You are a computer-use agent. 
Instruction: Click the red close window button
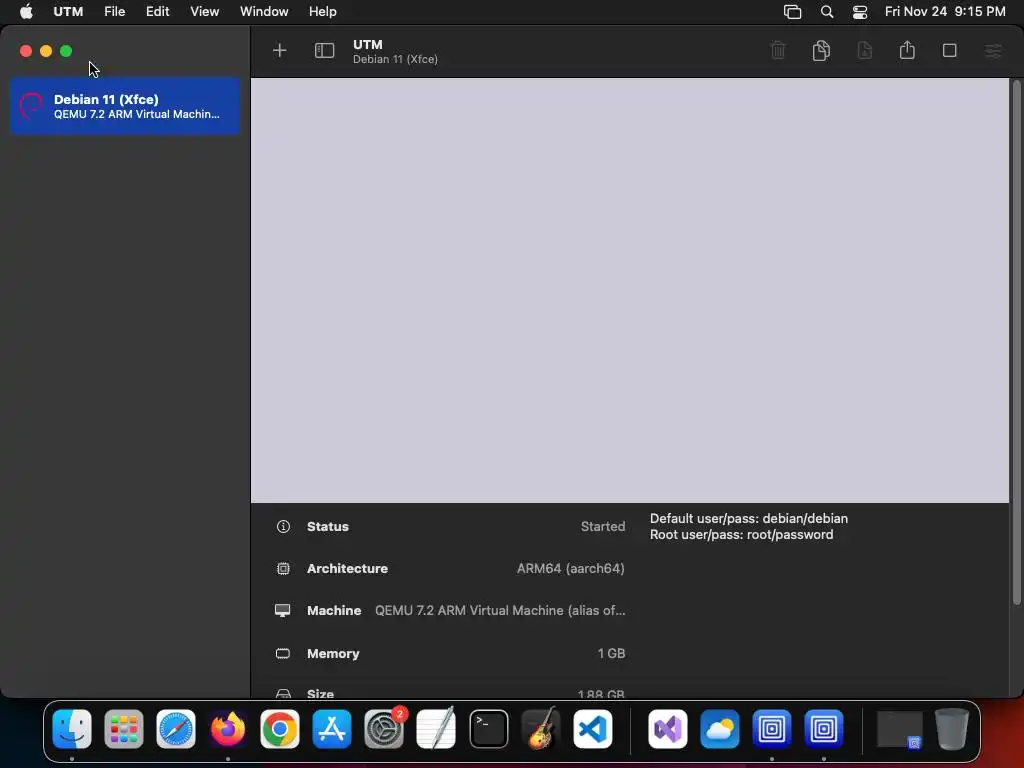[26, 51]
